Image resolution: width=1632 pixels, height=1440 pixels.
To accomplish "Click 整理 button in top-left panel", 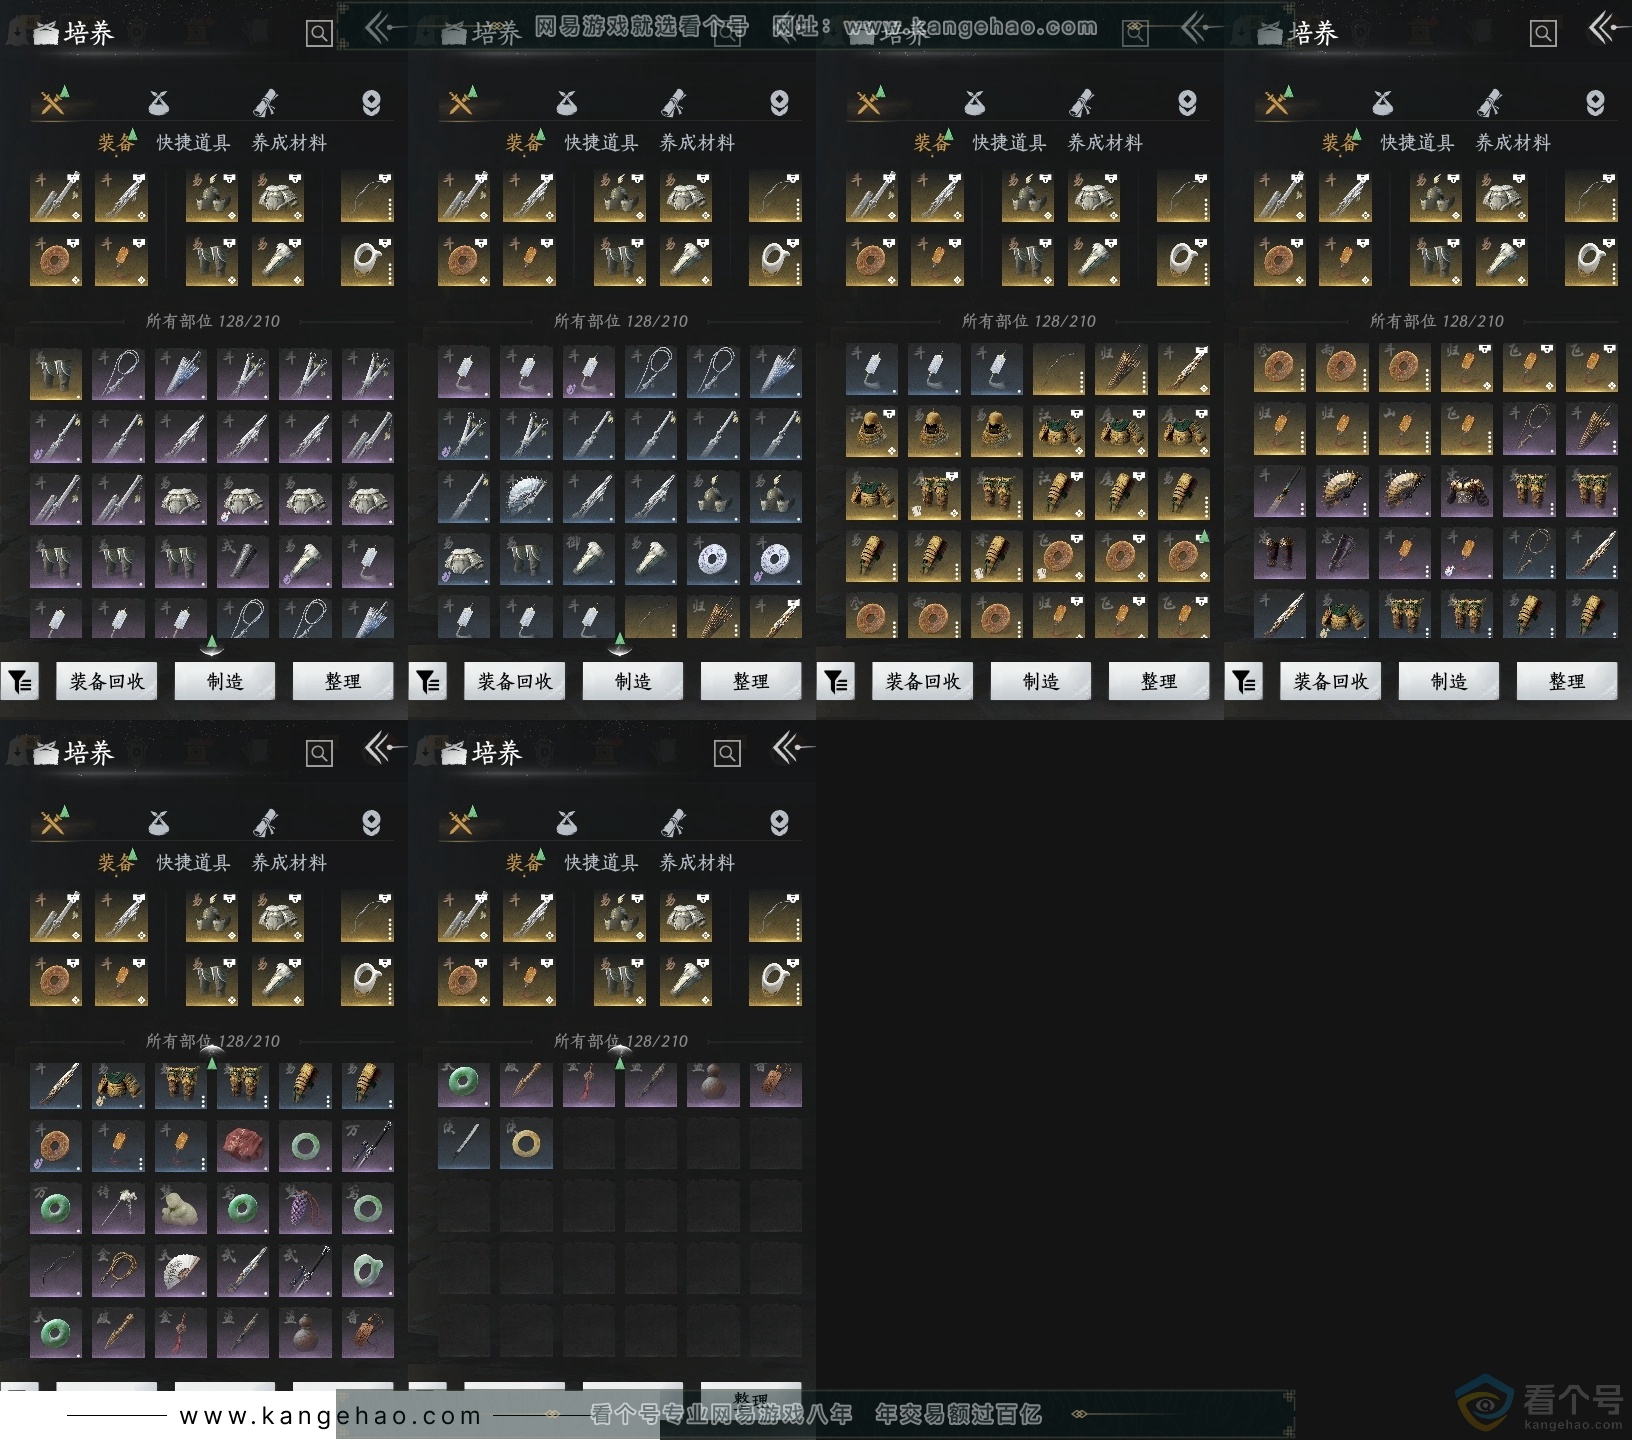I will (x=343, y=681).
